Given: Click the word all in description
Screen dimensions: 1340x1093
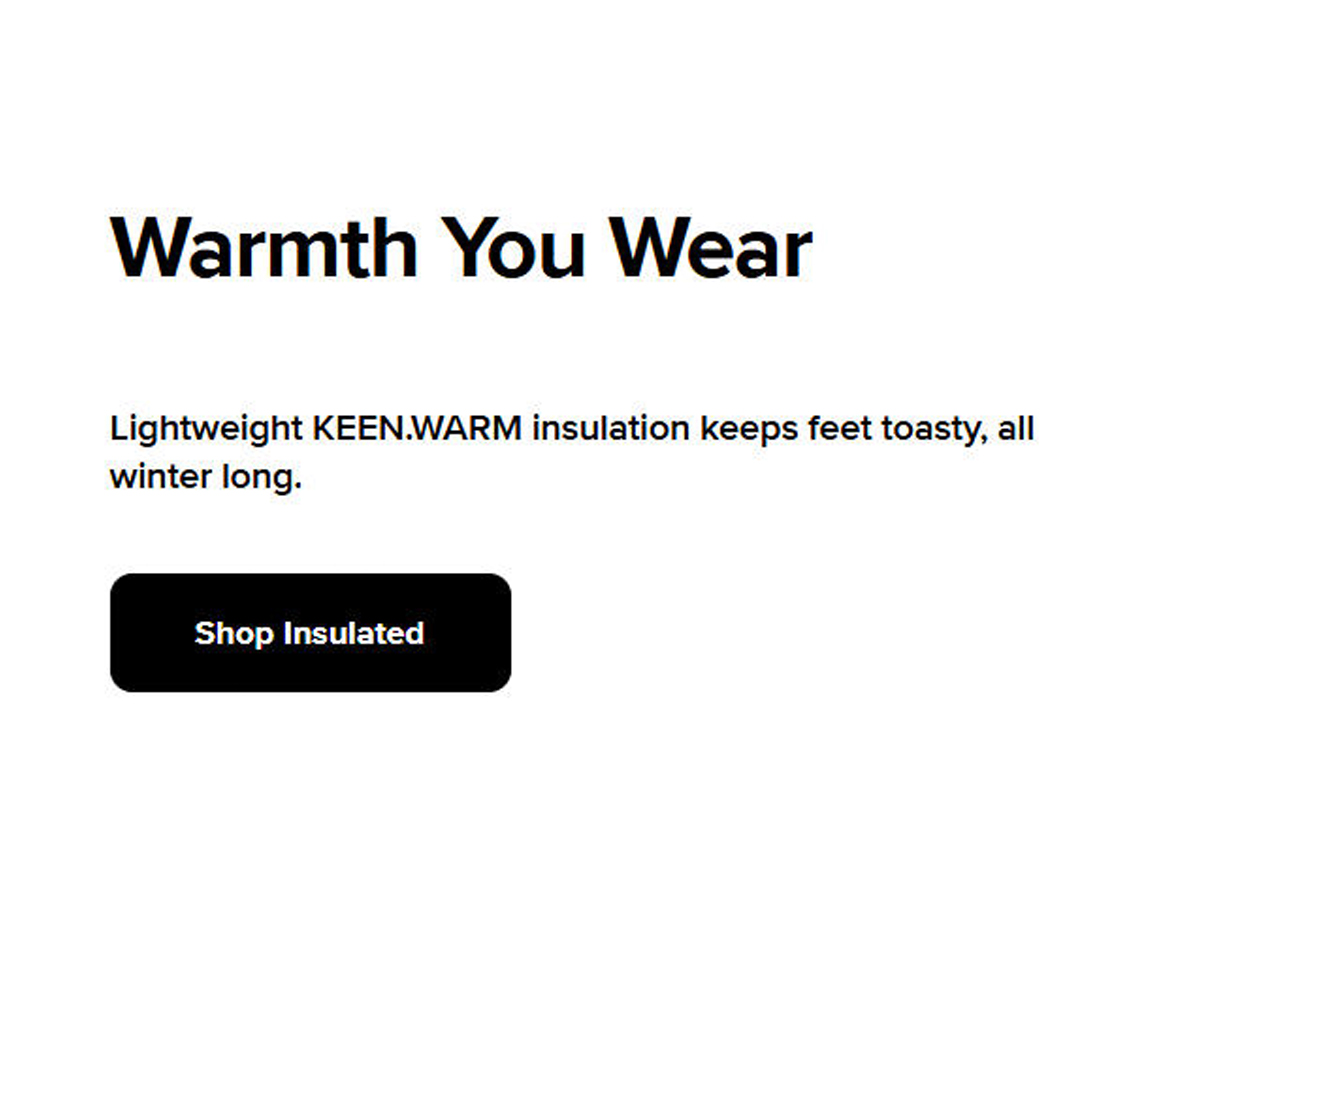Looking at the screenshot, I should click(x=1016, y=428).
